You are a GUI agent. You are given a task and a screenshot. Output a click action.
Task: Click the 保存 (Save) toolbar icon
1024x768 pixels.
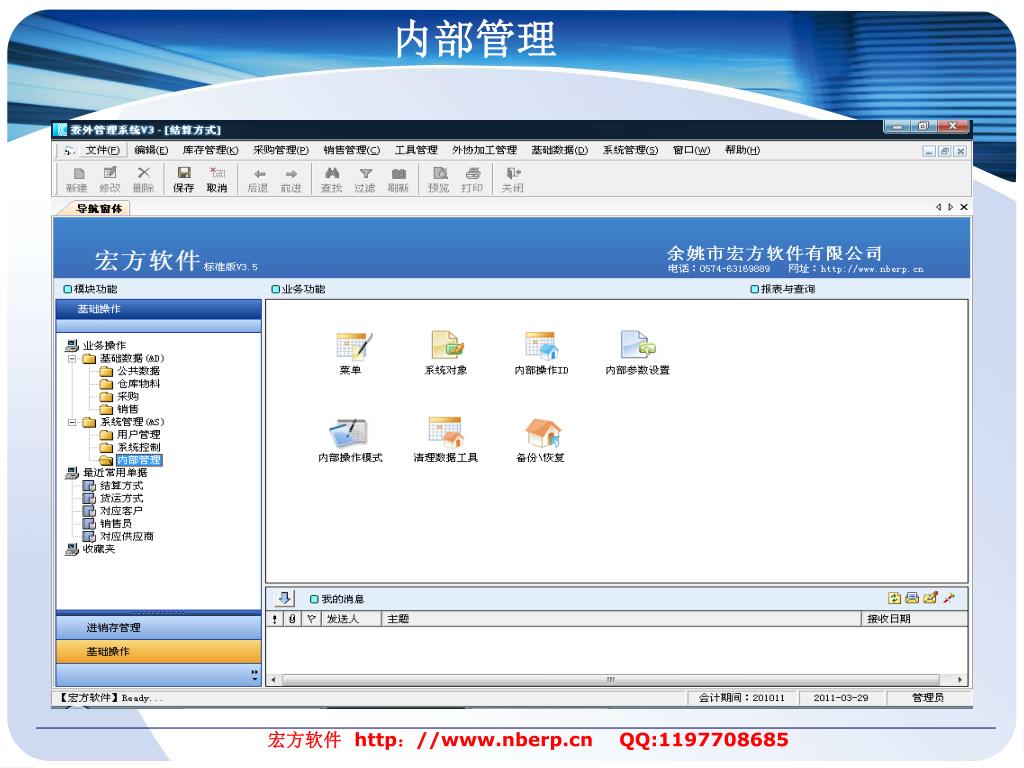tap(184, 179)
